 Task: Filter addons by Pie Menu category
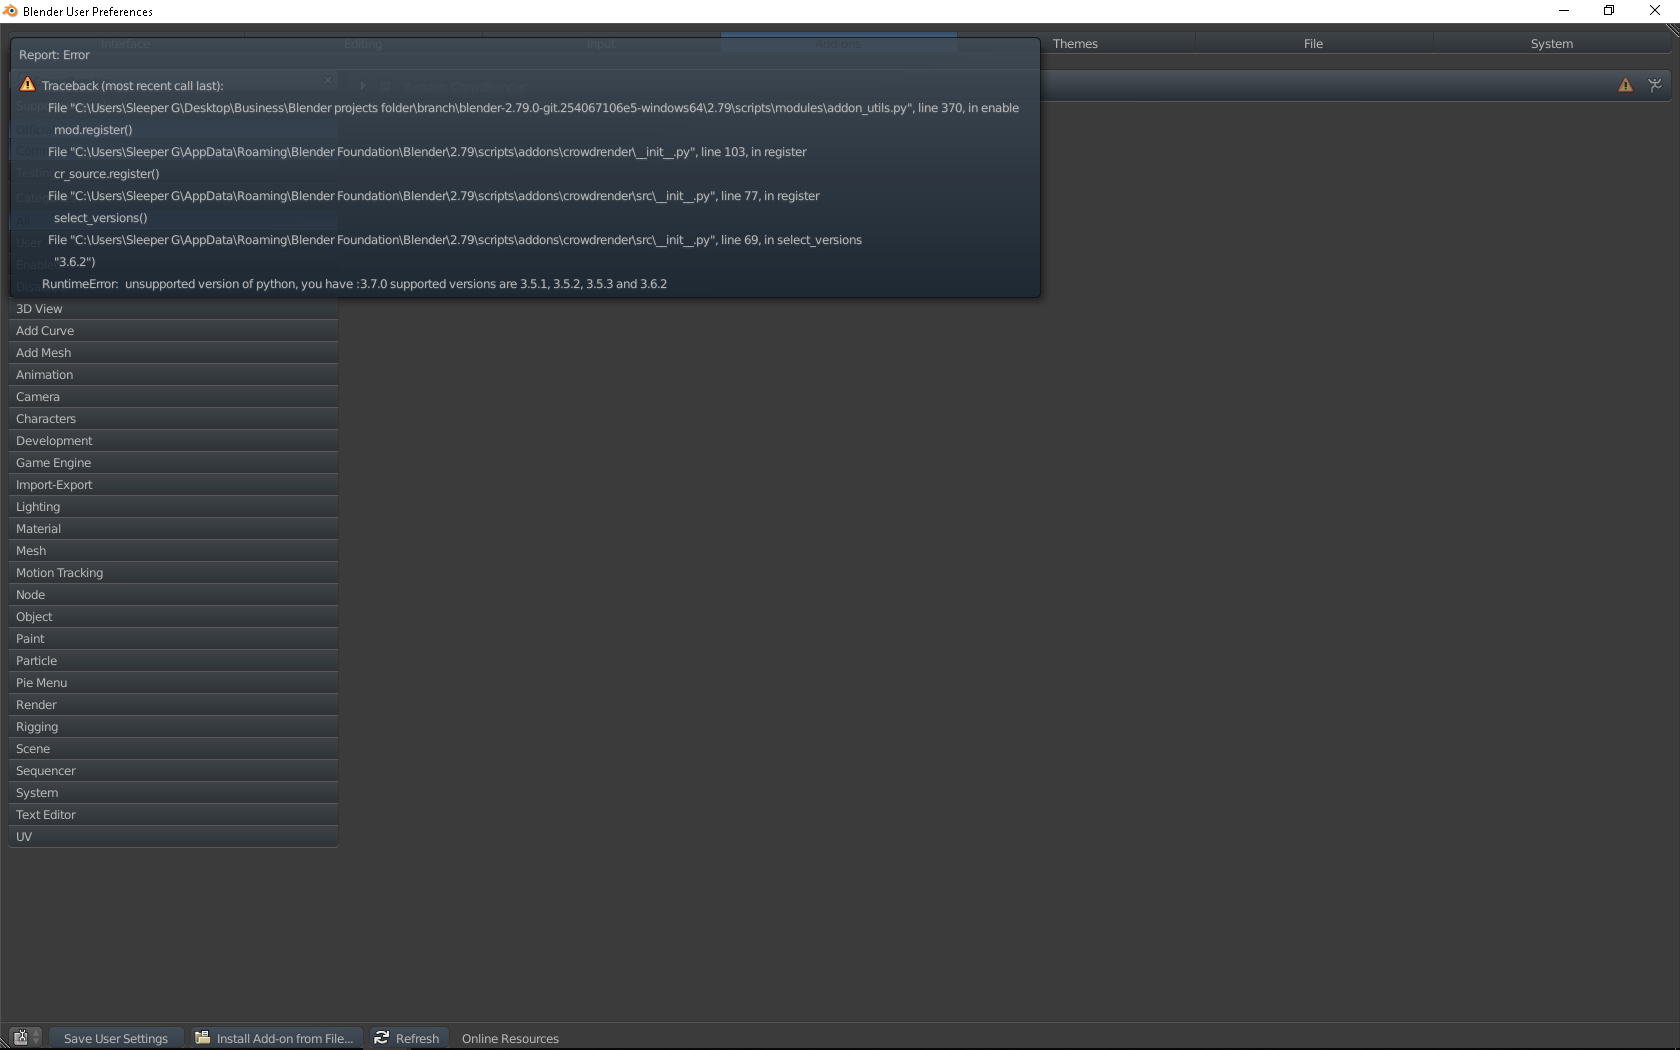click(174, 683)
